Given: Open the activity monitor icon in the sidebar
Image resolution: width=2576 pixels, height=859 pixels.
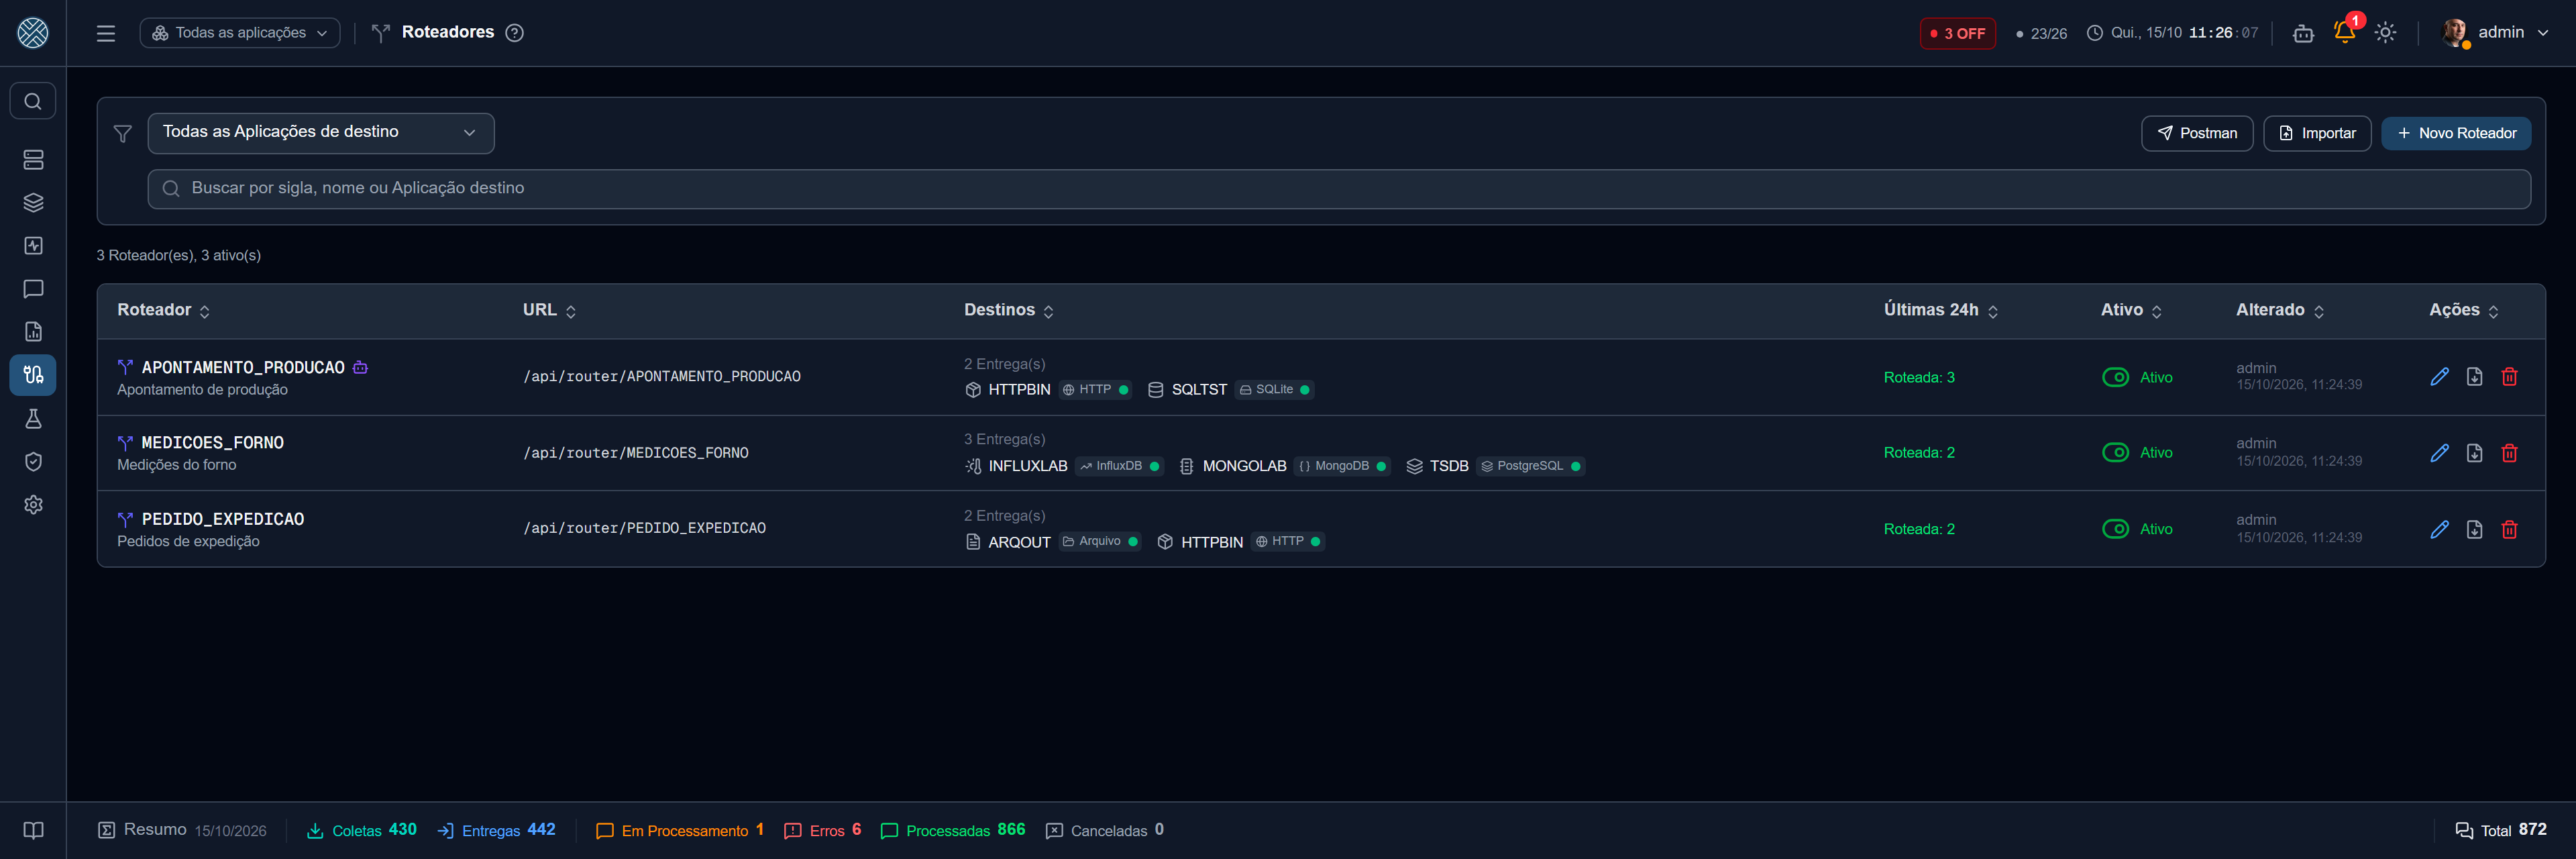Looking at the screenshot, I should [33, 246].
